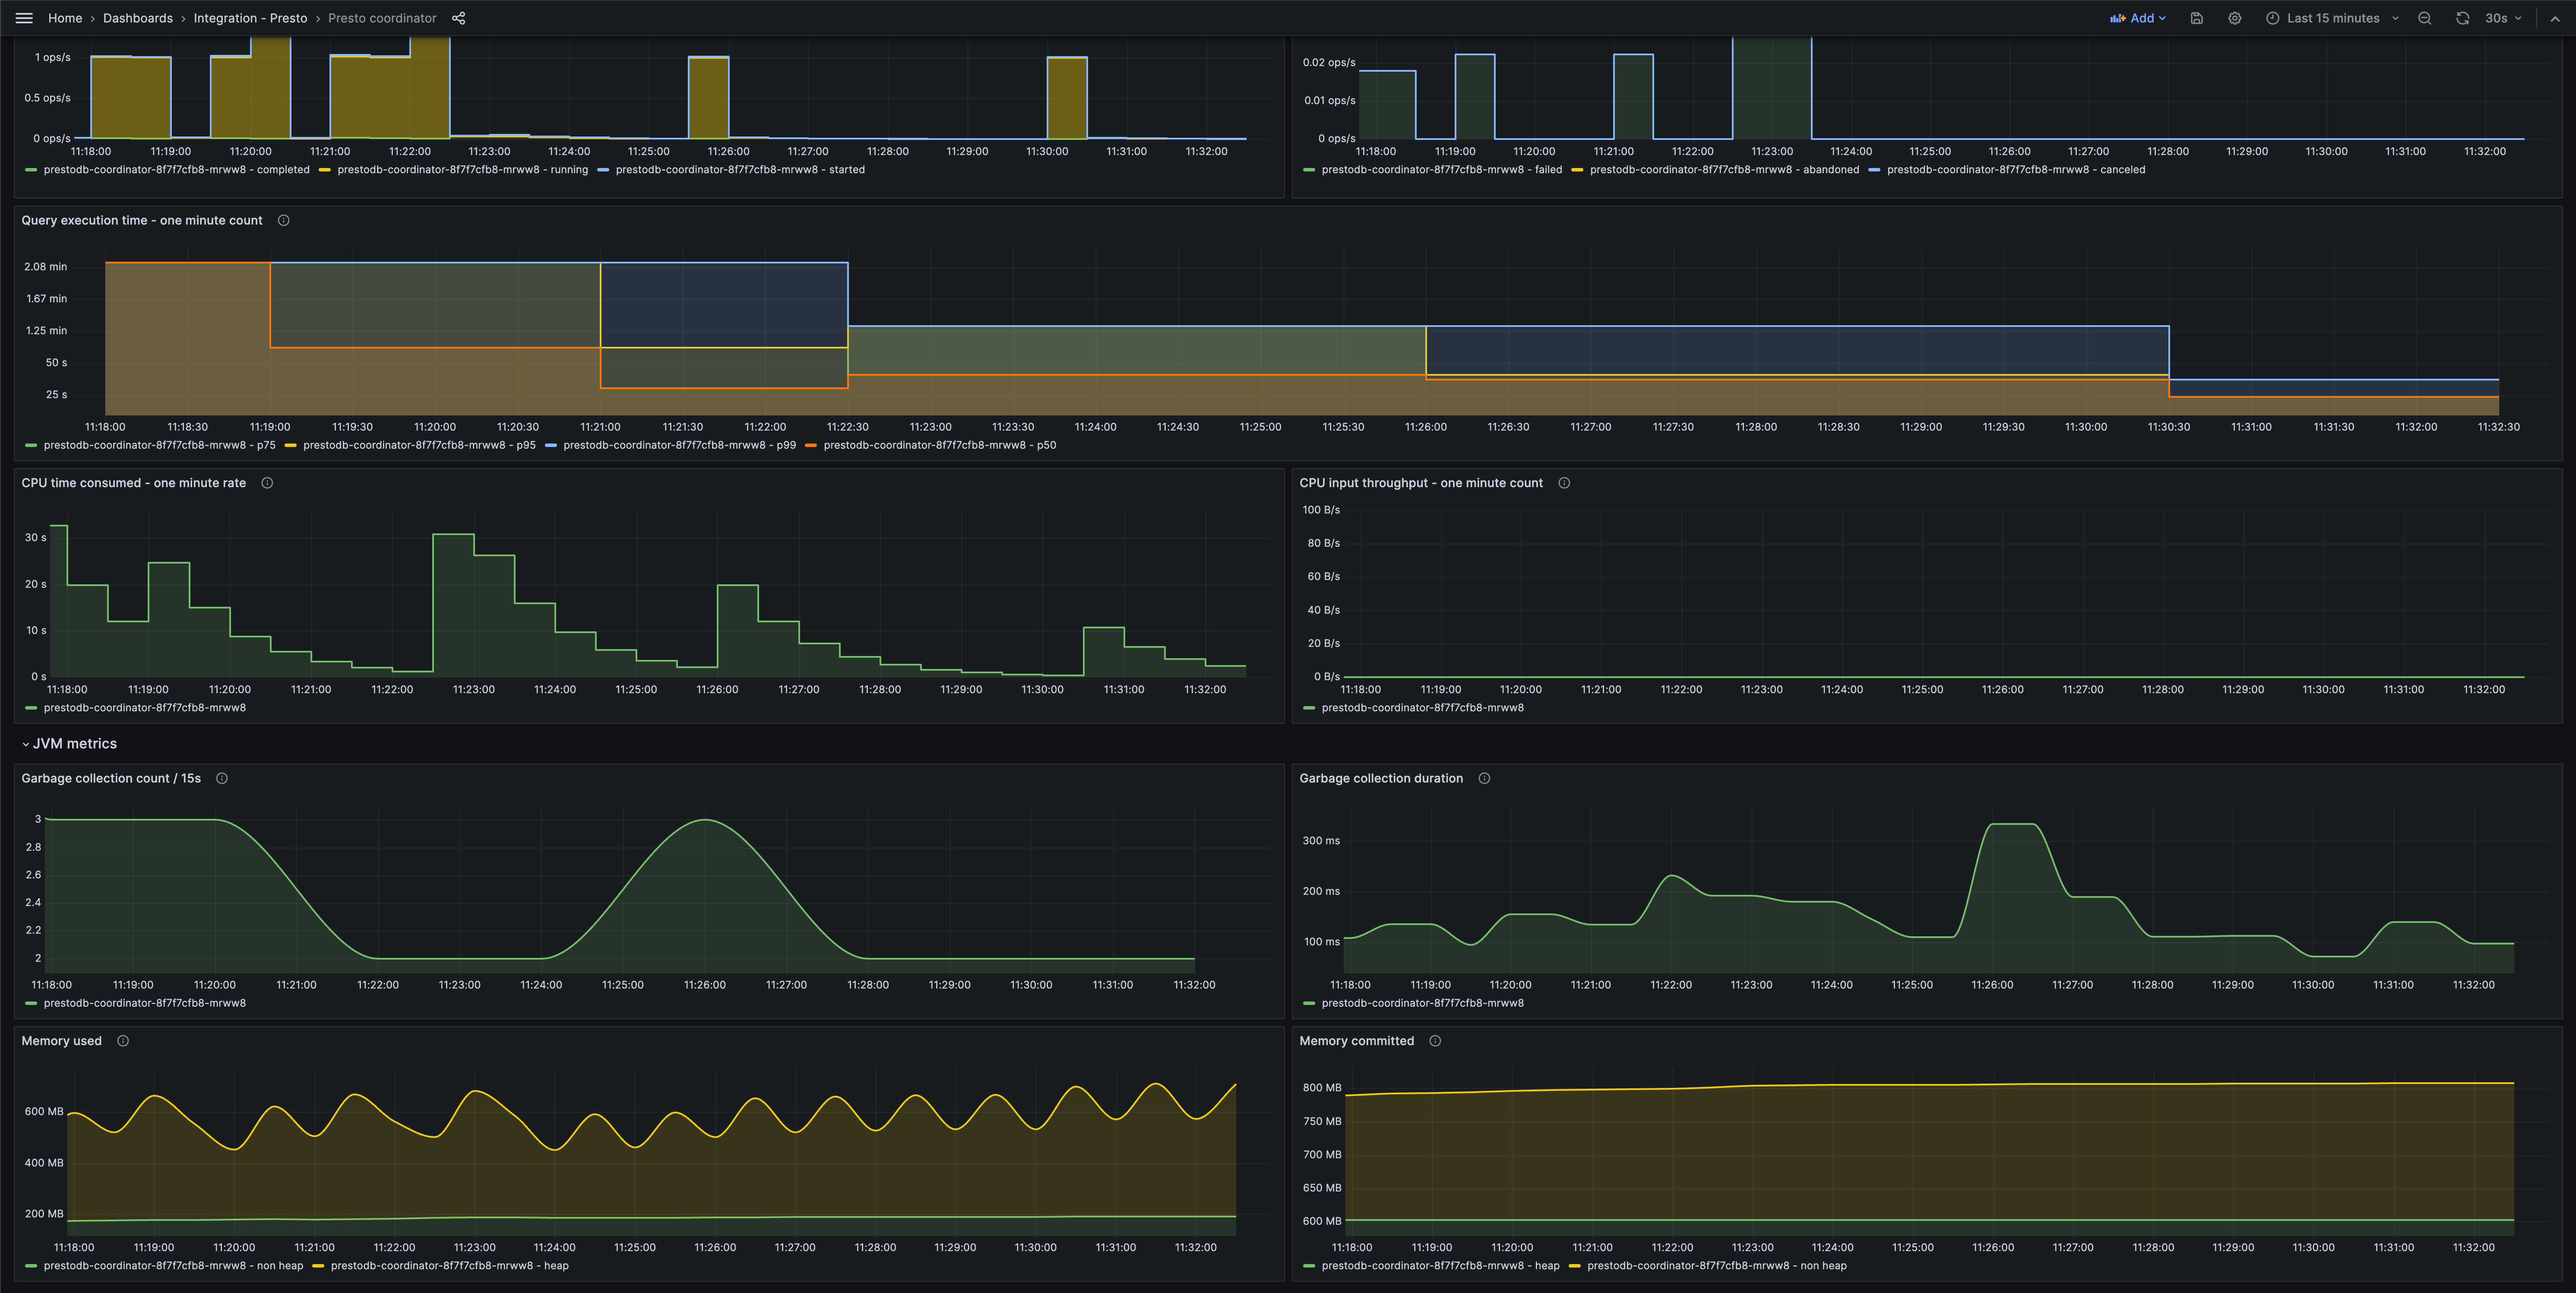Click the collapse top bar chevron icon
The image size is (2576, 1293).
[2555, 18]
